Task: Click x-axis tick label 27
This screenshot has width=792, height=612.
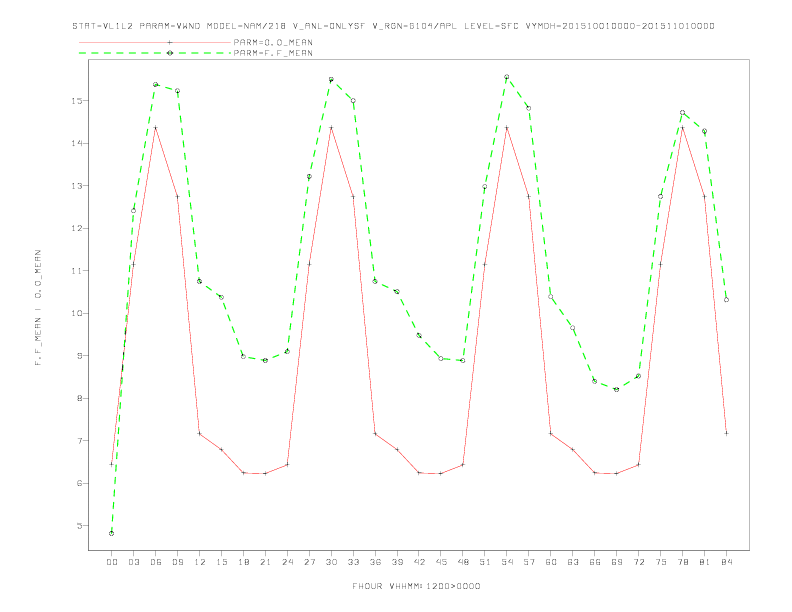Action: tap(309, 562)
